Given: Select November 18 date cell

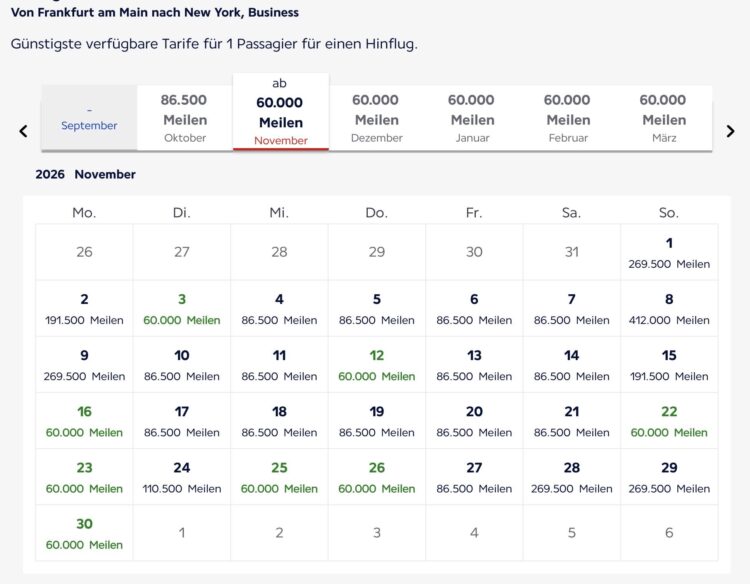Looking at the screenshot, I should [279, 421].
